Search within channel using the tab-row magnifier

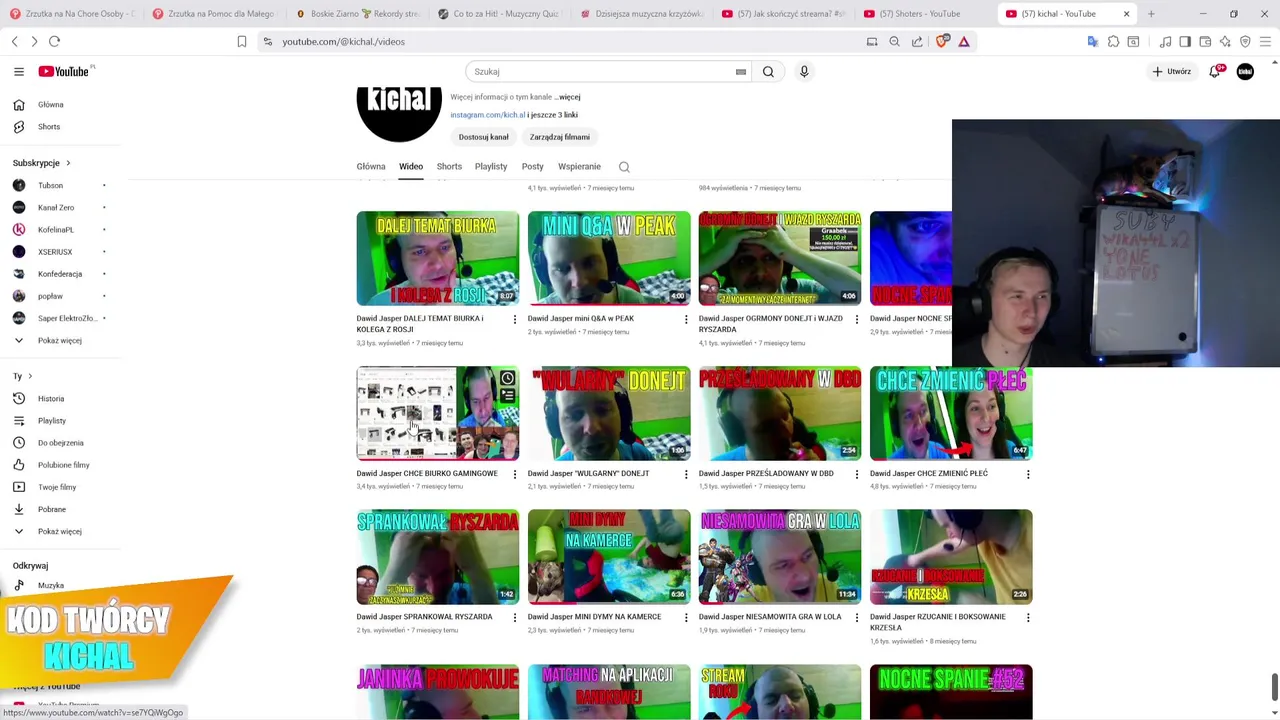tap(624, 167)
